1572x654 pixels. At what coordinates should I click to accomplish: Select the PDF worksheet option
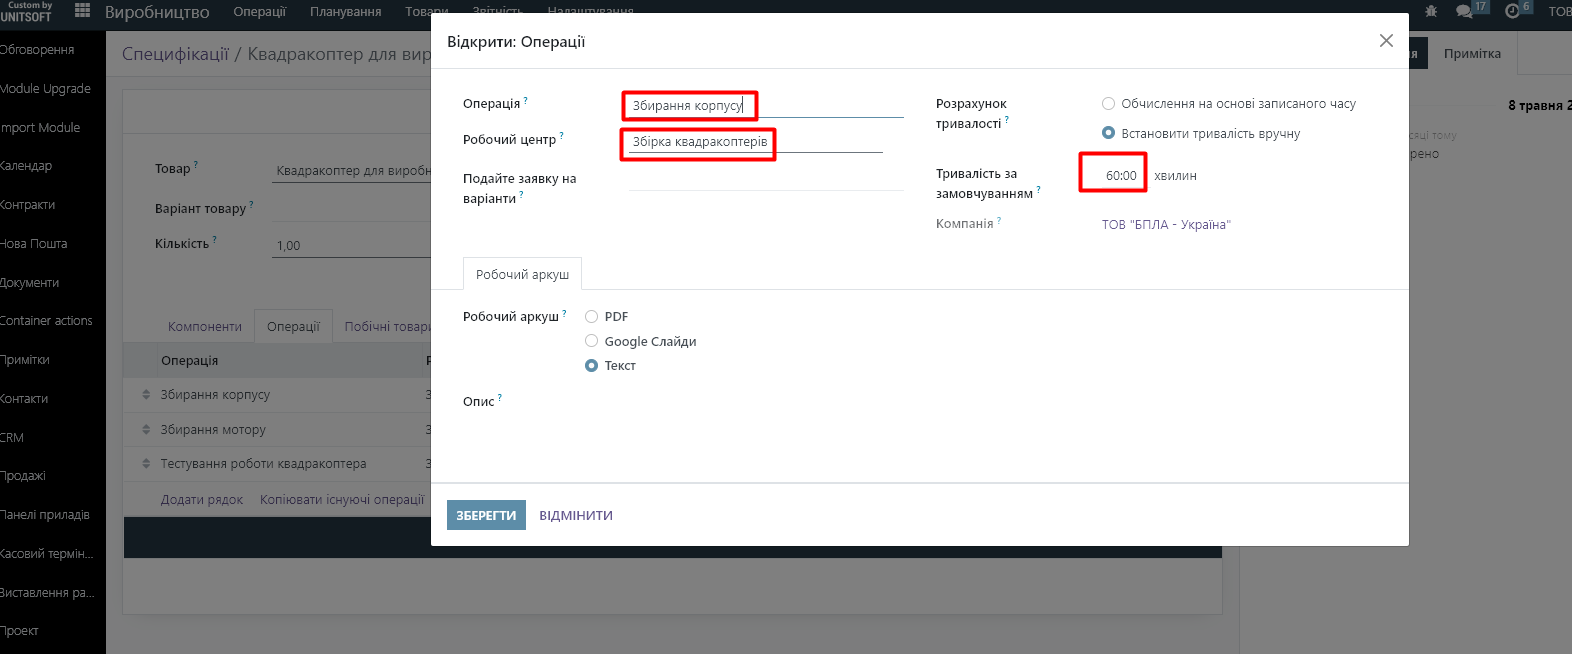pyautogui.click(x=592, y=317)
